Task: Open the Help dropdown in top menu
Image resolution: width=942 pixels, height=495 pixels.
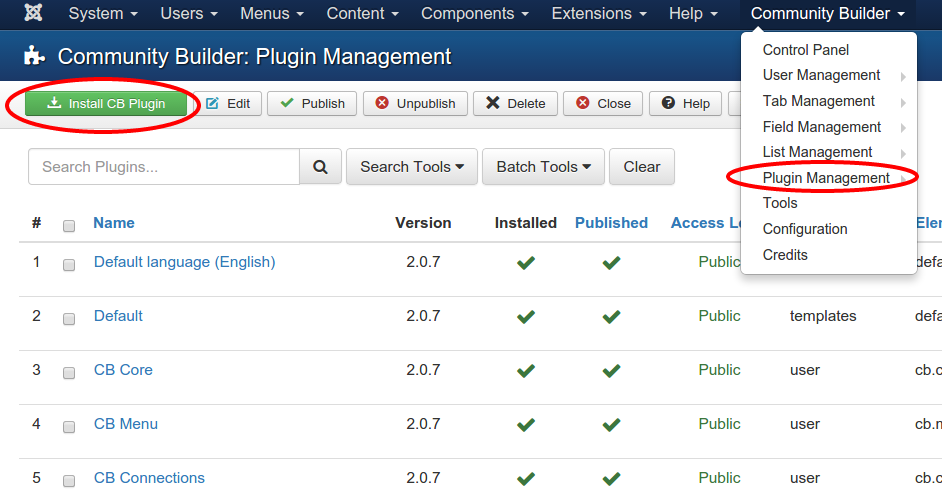Action: (693, 13)
